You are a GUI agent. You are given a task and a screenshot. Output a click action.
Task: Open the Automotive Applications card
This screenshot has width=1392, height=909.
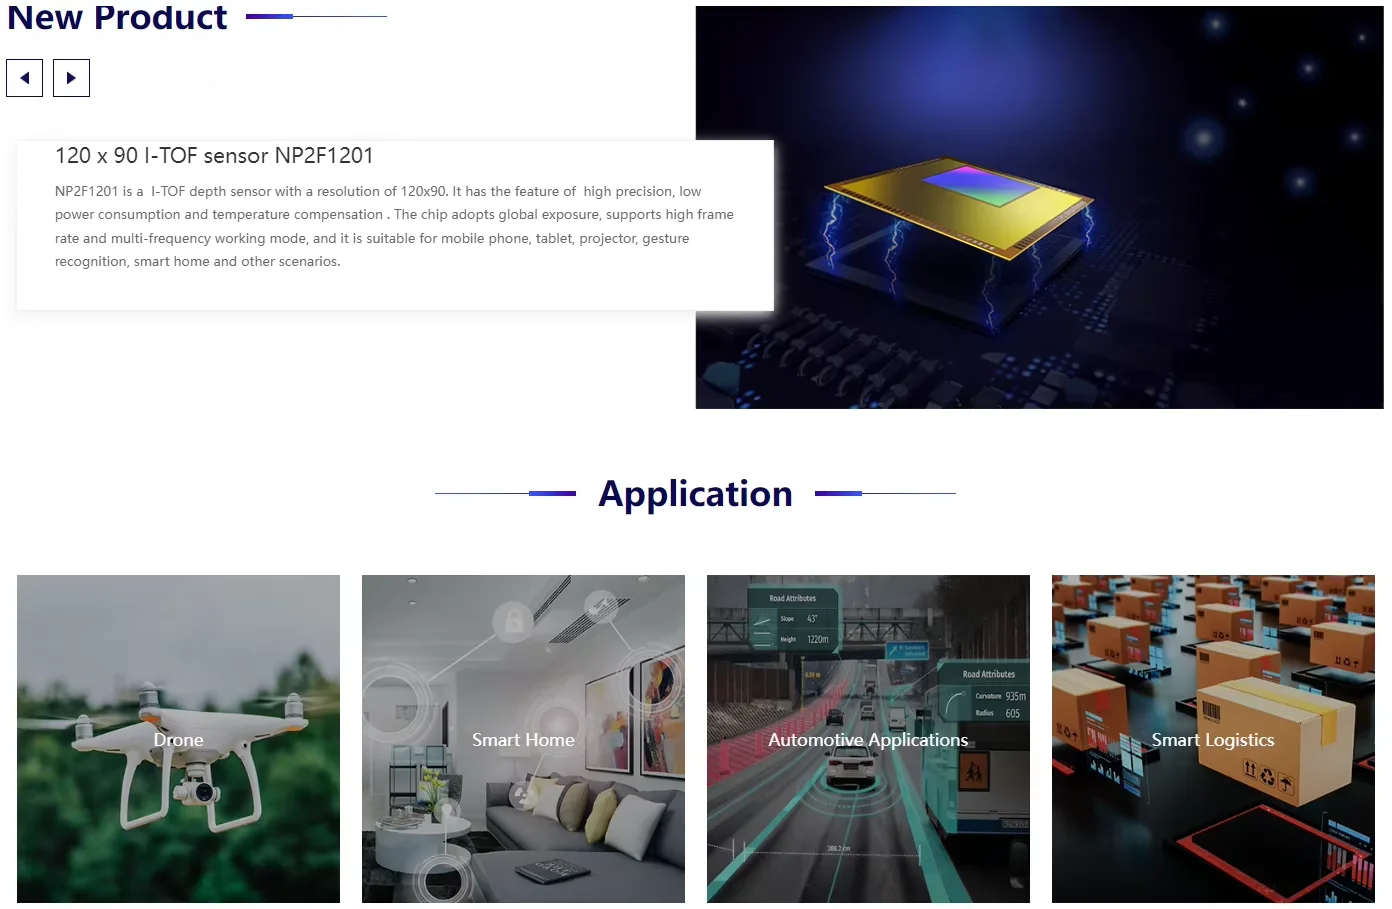pyautogui.click(x=868, y=739)
